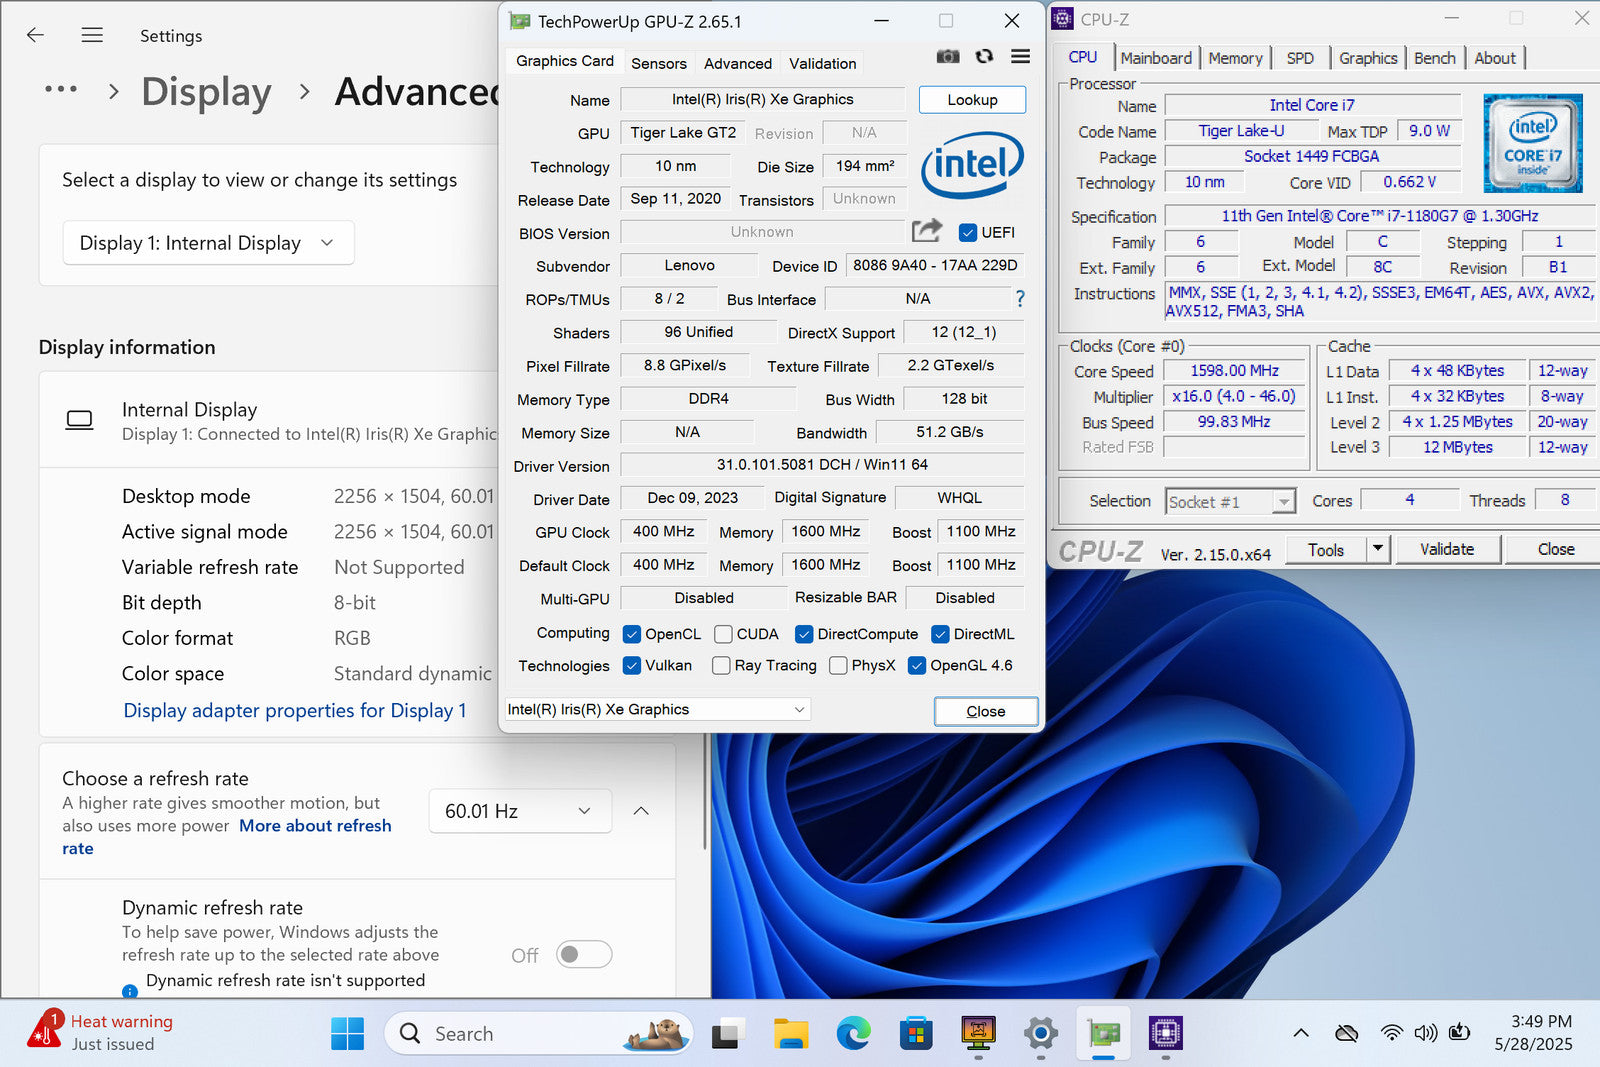
Task: Open the Settings navigation hamburger menu
Action: 92,35
